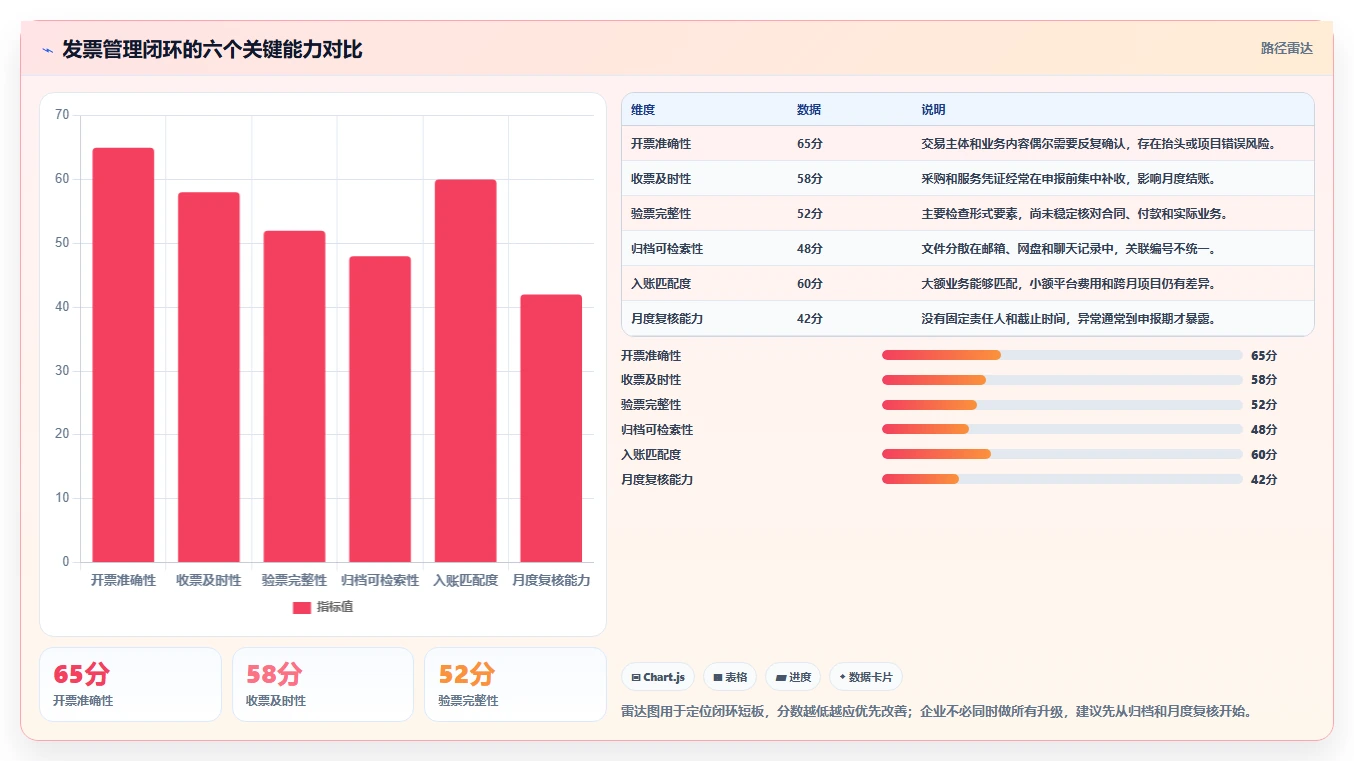Image resolution: width=1354 pixels, height=761 pixels.
Task: Click 月度复核能力 cell in the table
Action: [x=667, y=319]
